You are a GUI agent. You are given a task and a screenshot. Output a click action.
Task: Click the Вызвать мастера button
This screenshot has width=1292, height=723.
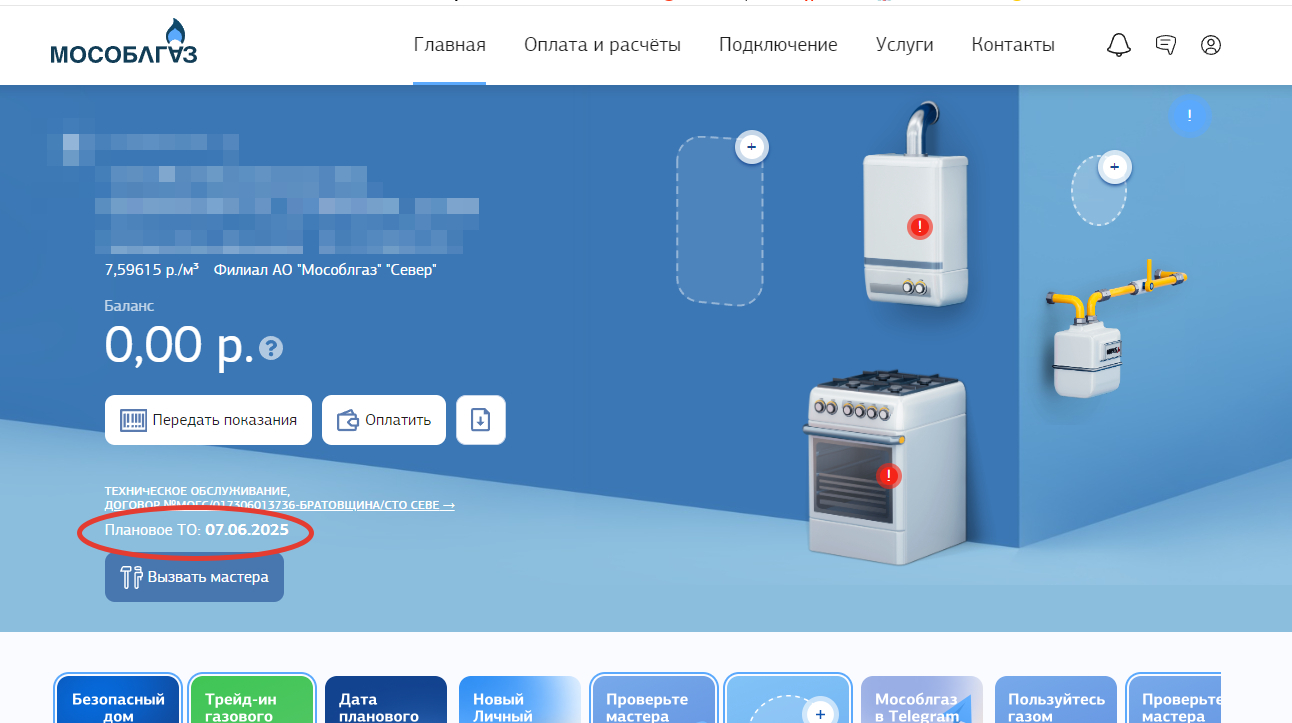[x=194, y=577]
